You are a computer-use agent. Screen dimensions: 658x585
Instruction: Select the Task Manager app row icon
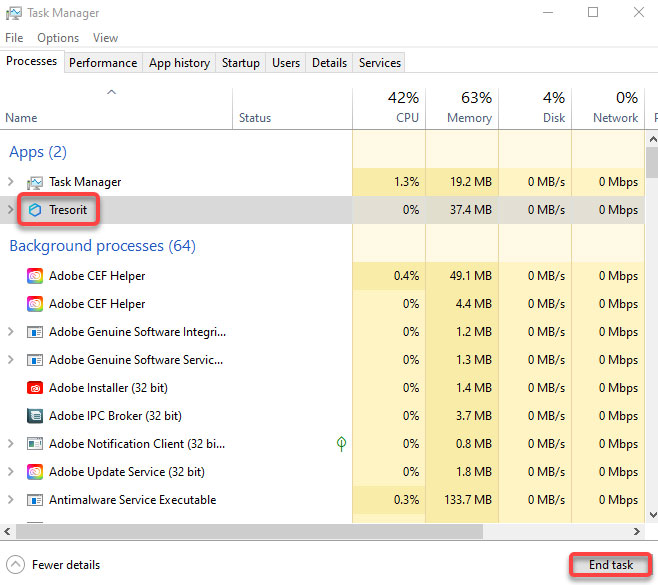[35, 182]
